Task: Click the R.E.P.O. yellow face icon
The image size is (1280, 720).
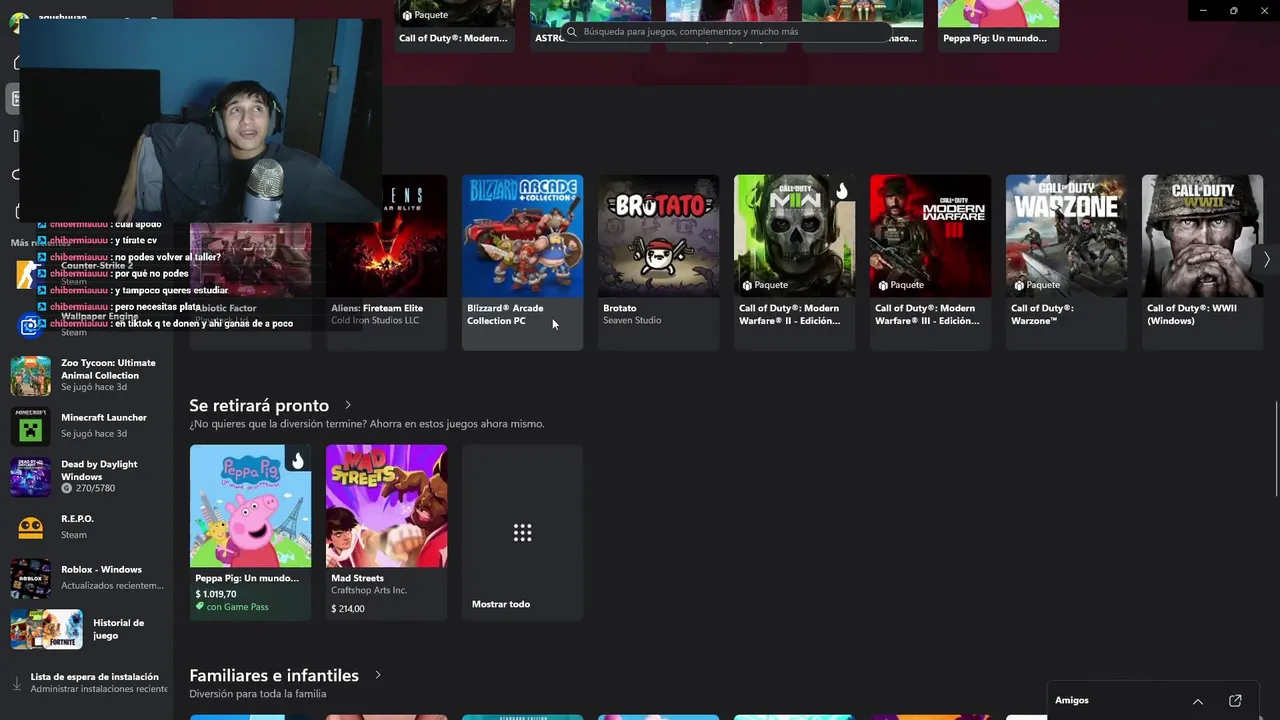Action: pos(30,527)
